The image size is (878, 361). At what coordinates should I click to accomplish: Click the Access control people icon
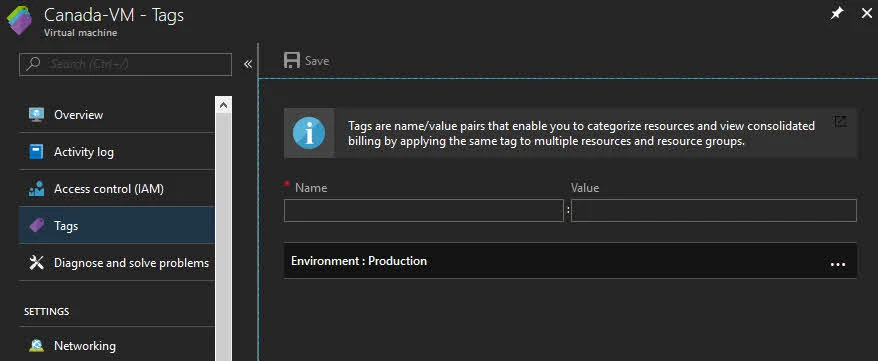(36, 189)
